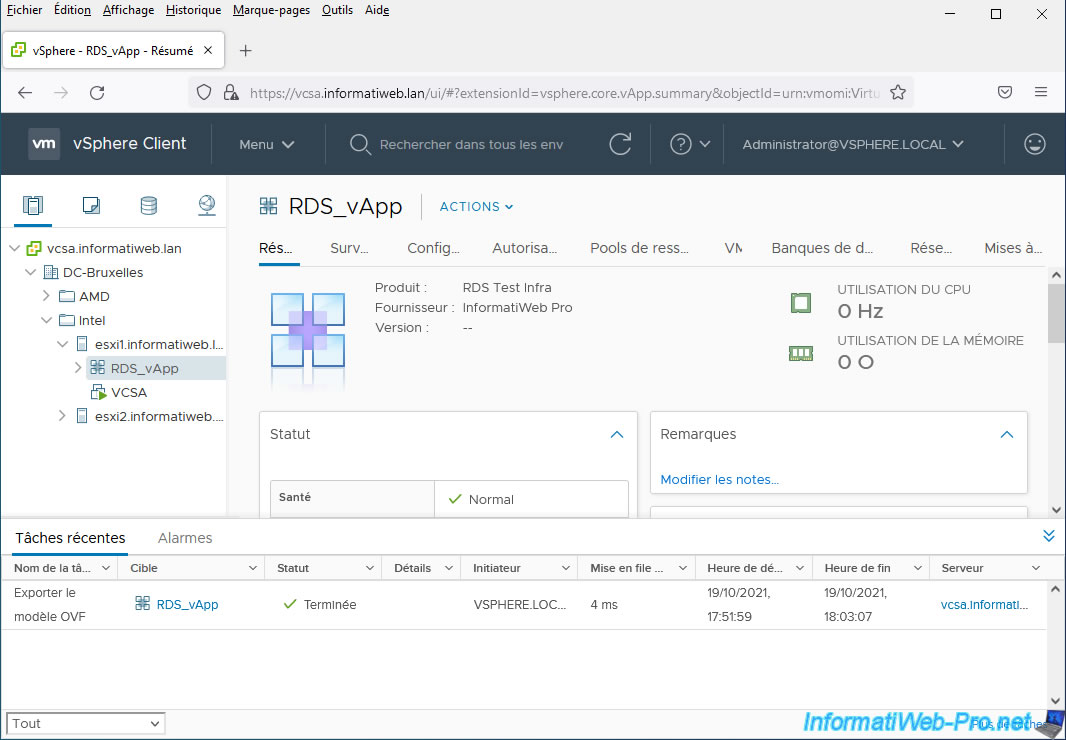Close the vSphere RDS_vApp browser tab
The width and height of the screenshot is (1066, 740).
tap(208, 50)
